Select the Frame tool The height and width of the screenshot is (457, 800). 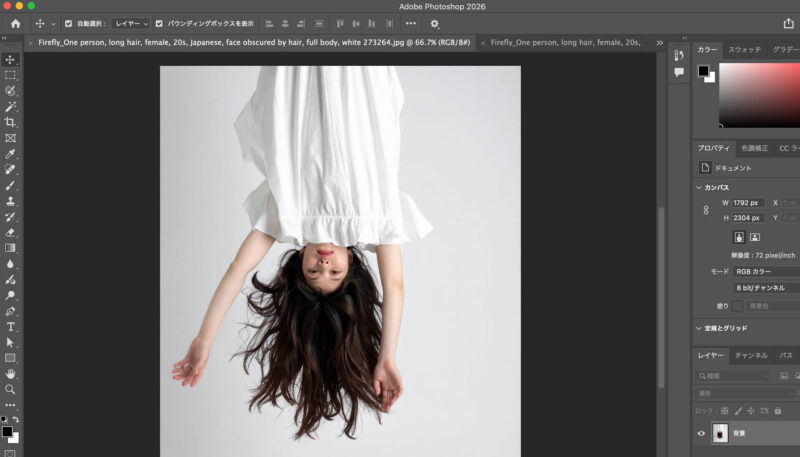[x=10, y=138]
